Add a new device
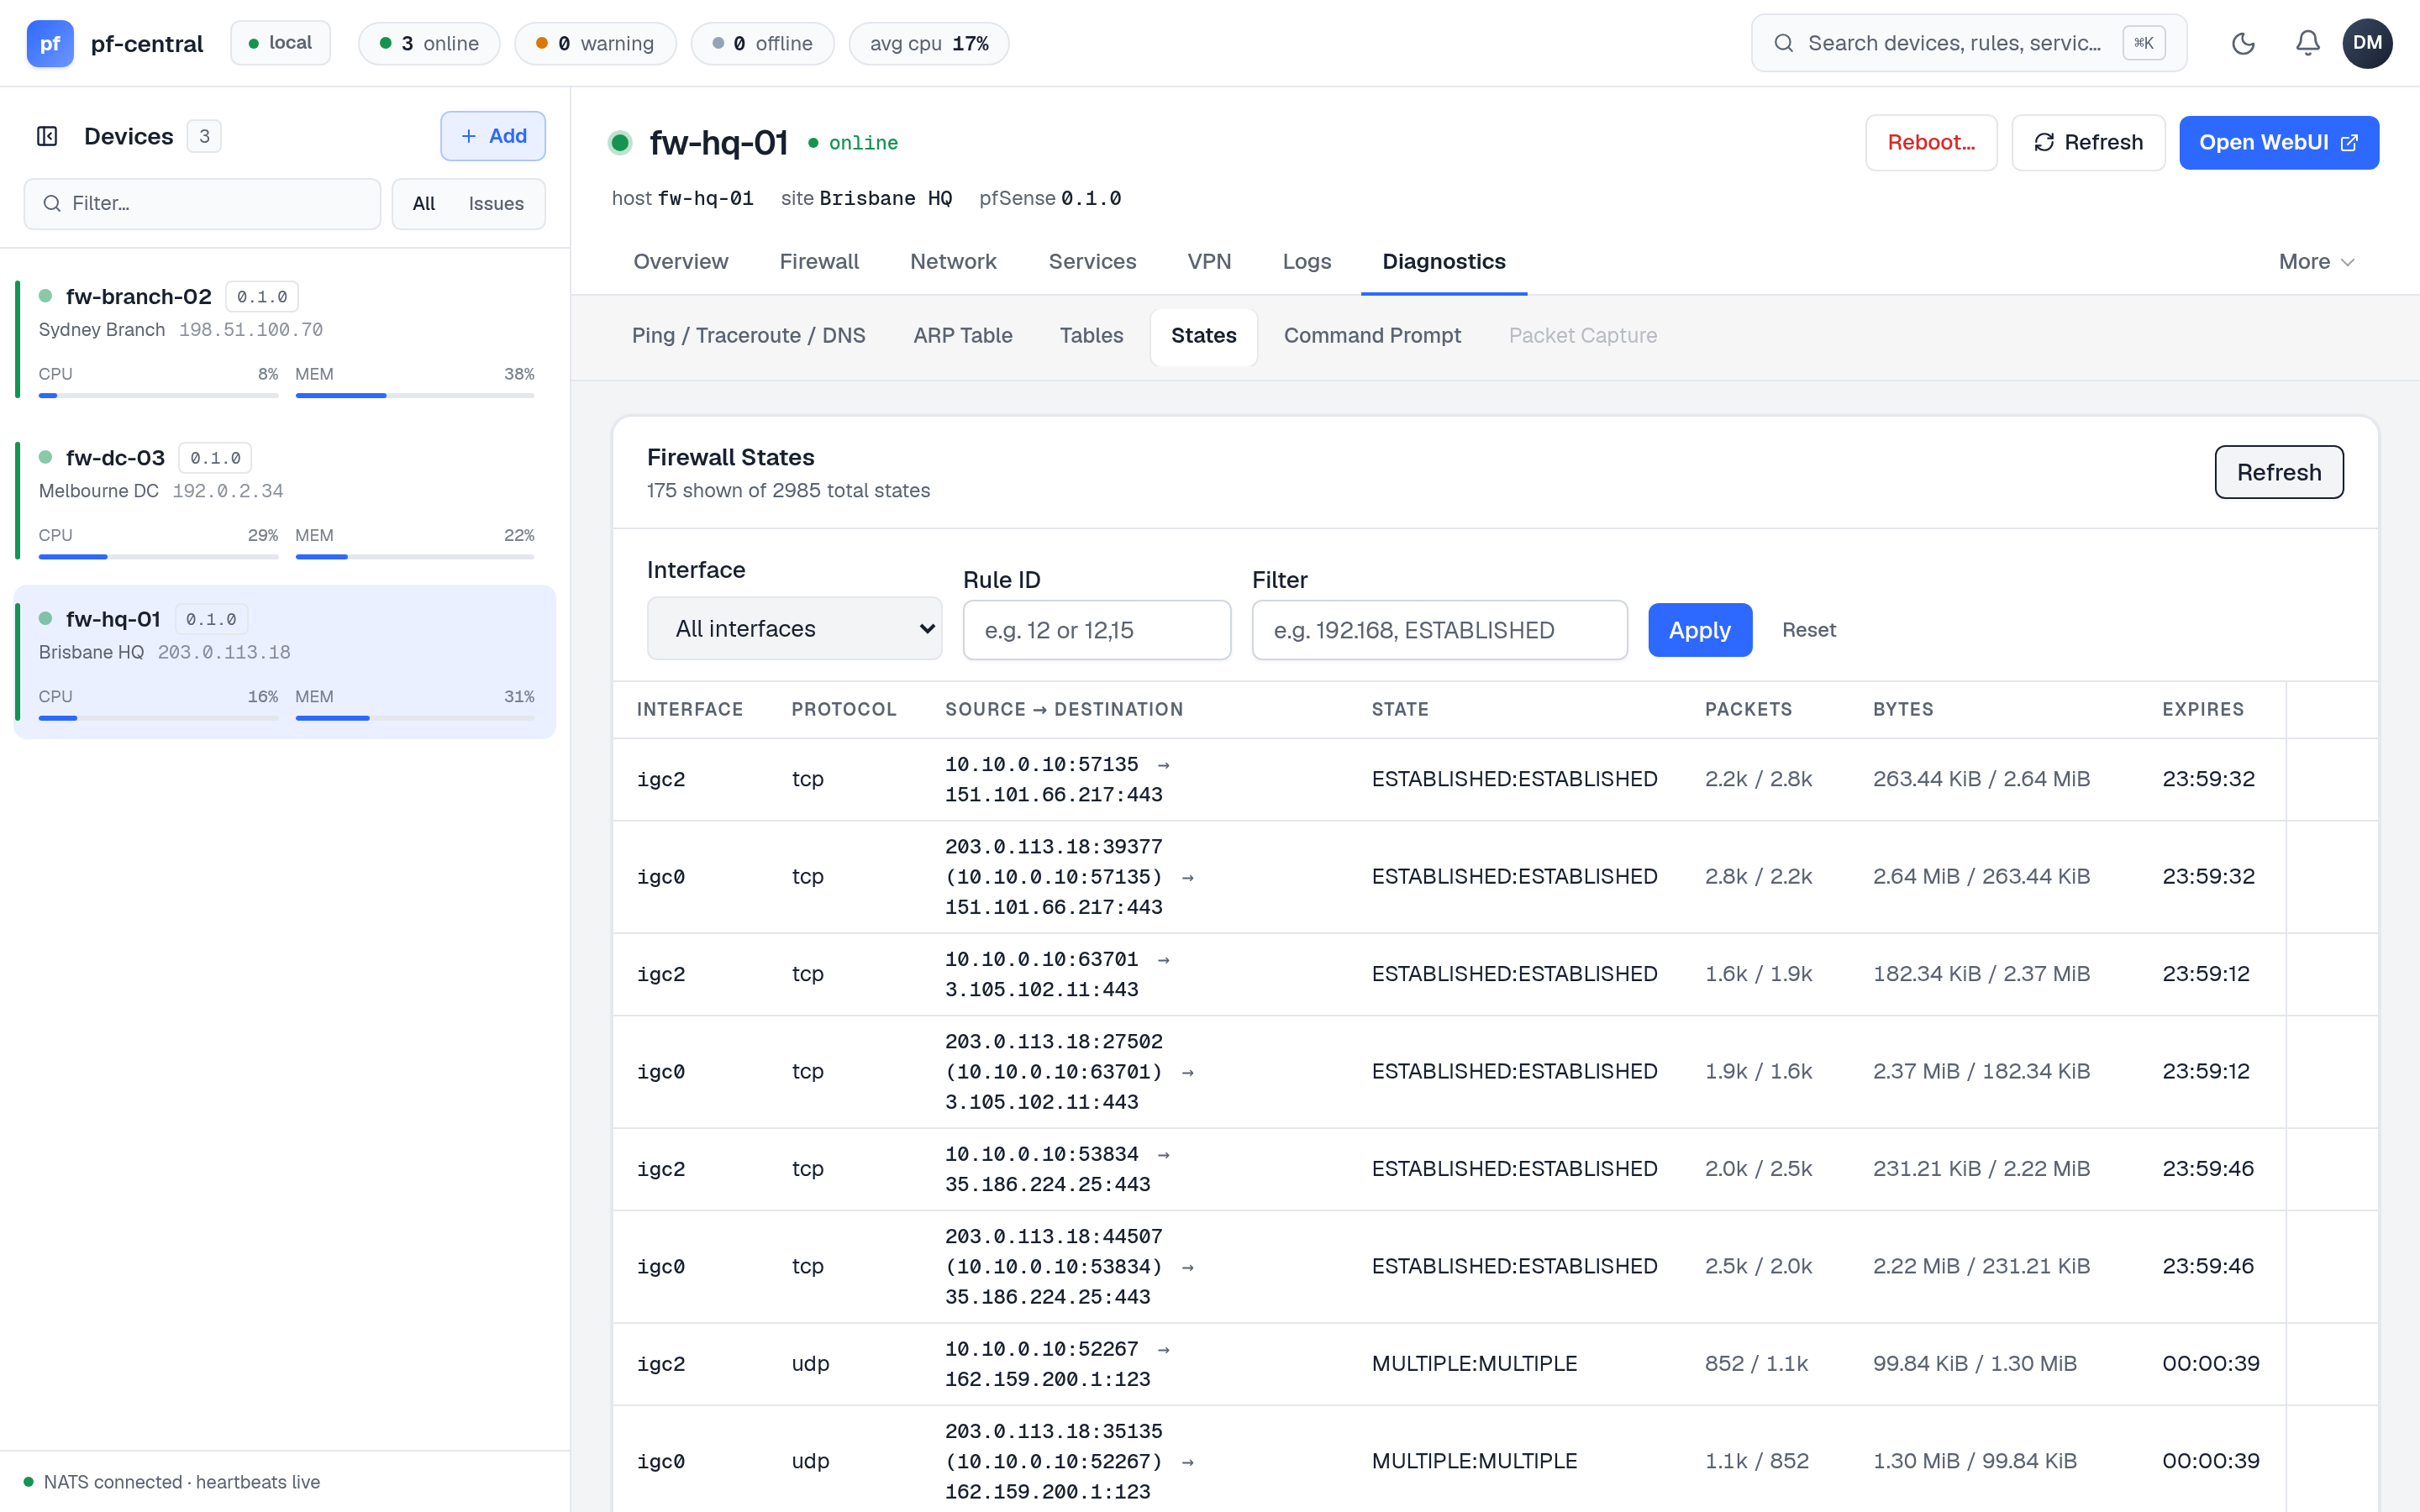 click(493, 136)
